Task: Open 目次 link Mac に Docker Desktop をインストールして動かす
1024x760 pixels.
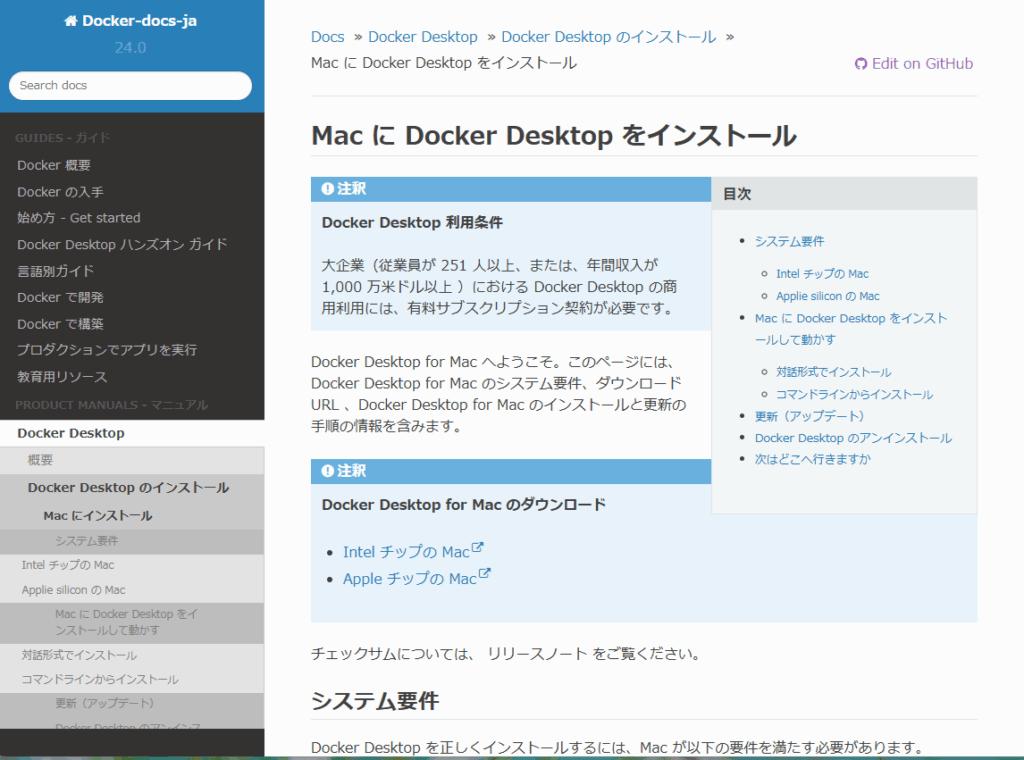Action: pyautogui.click(x=851, y=329)
